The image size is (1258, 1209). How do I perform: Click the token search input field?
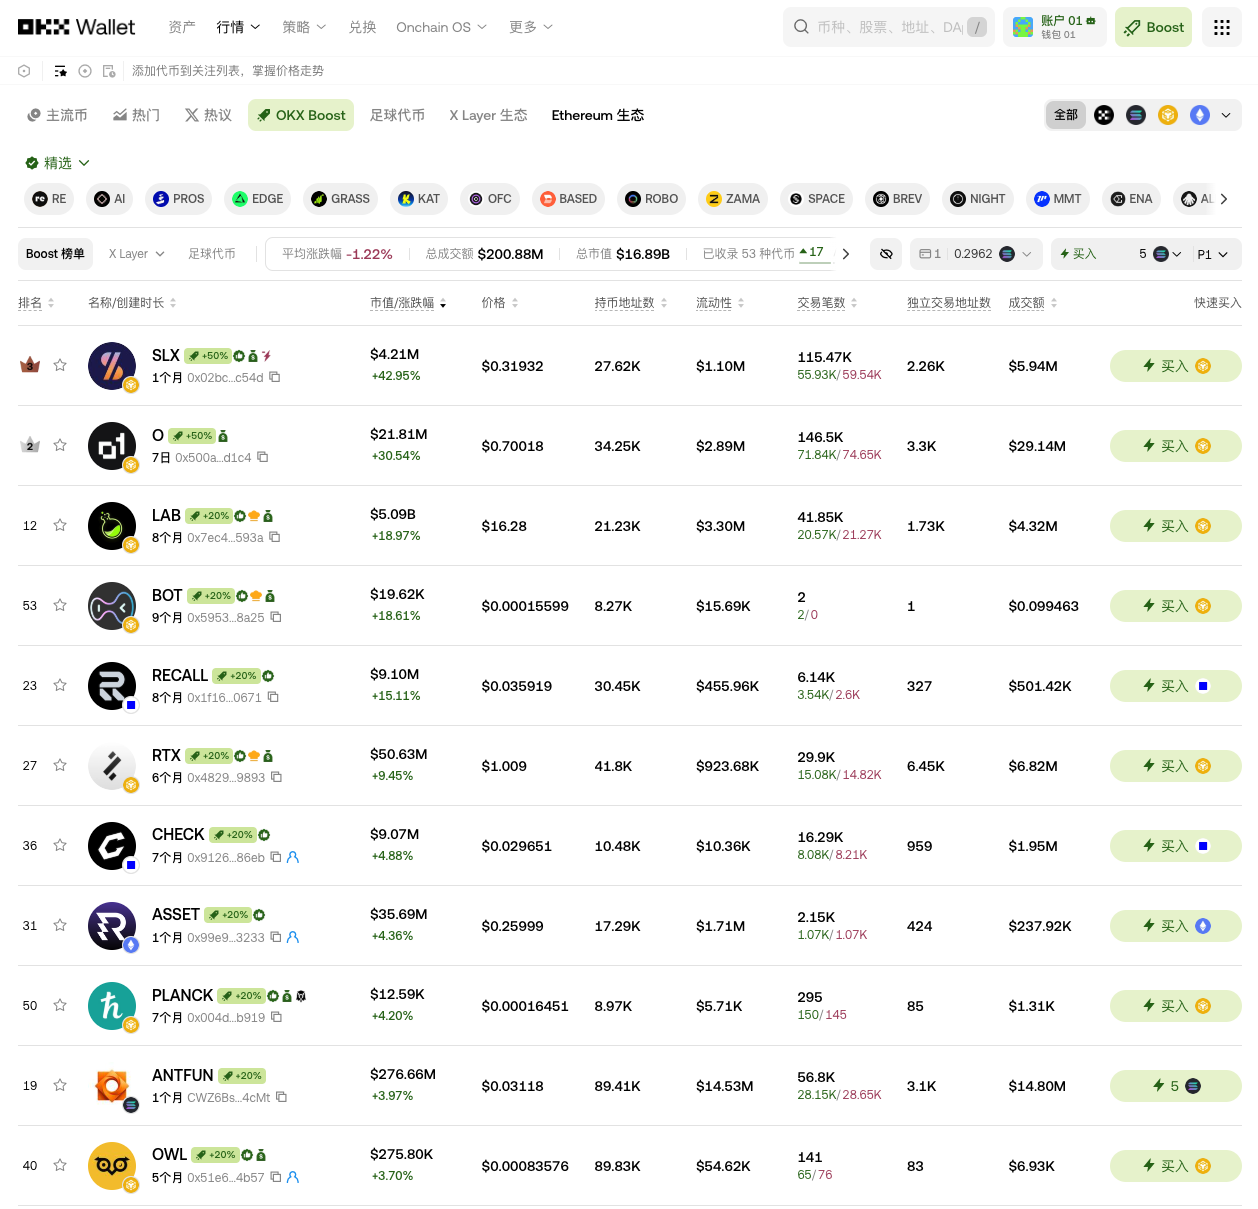click(889, 27)
